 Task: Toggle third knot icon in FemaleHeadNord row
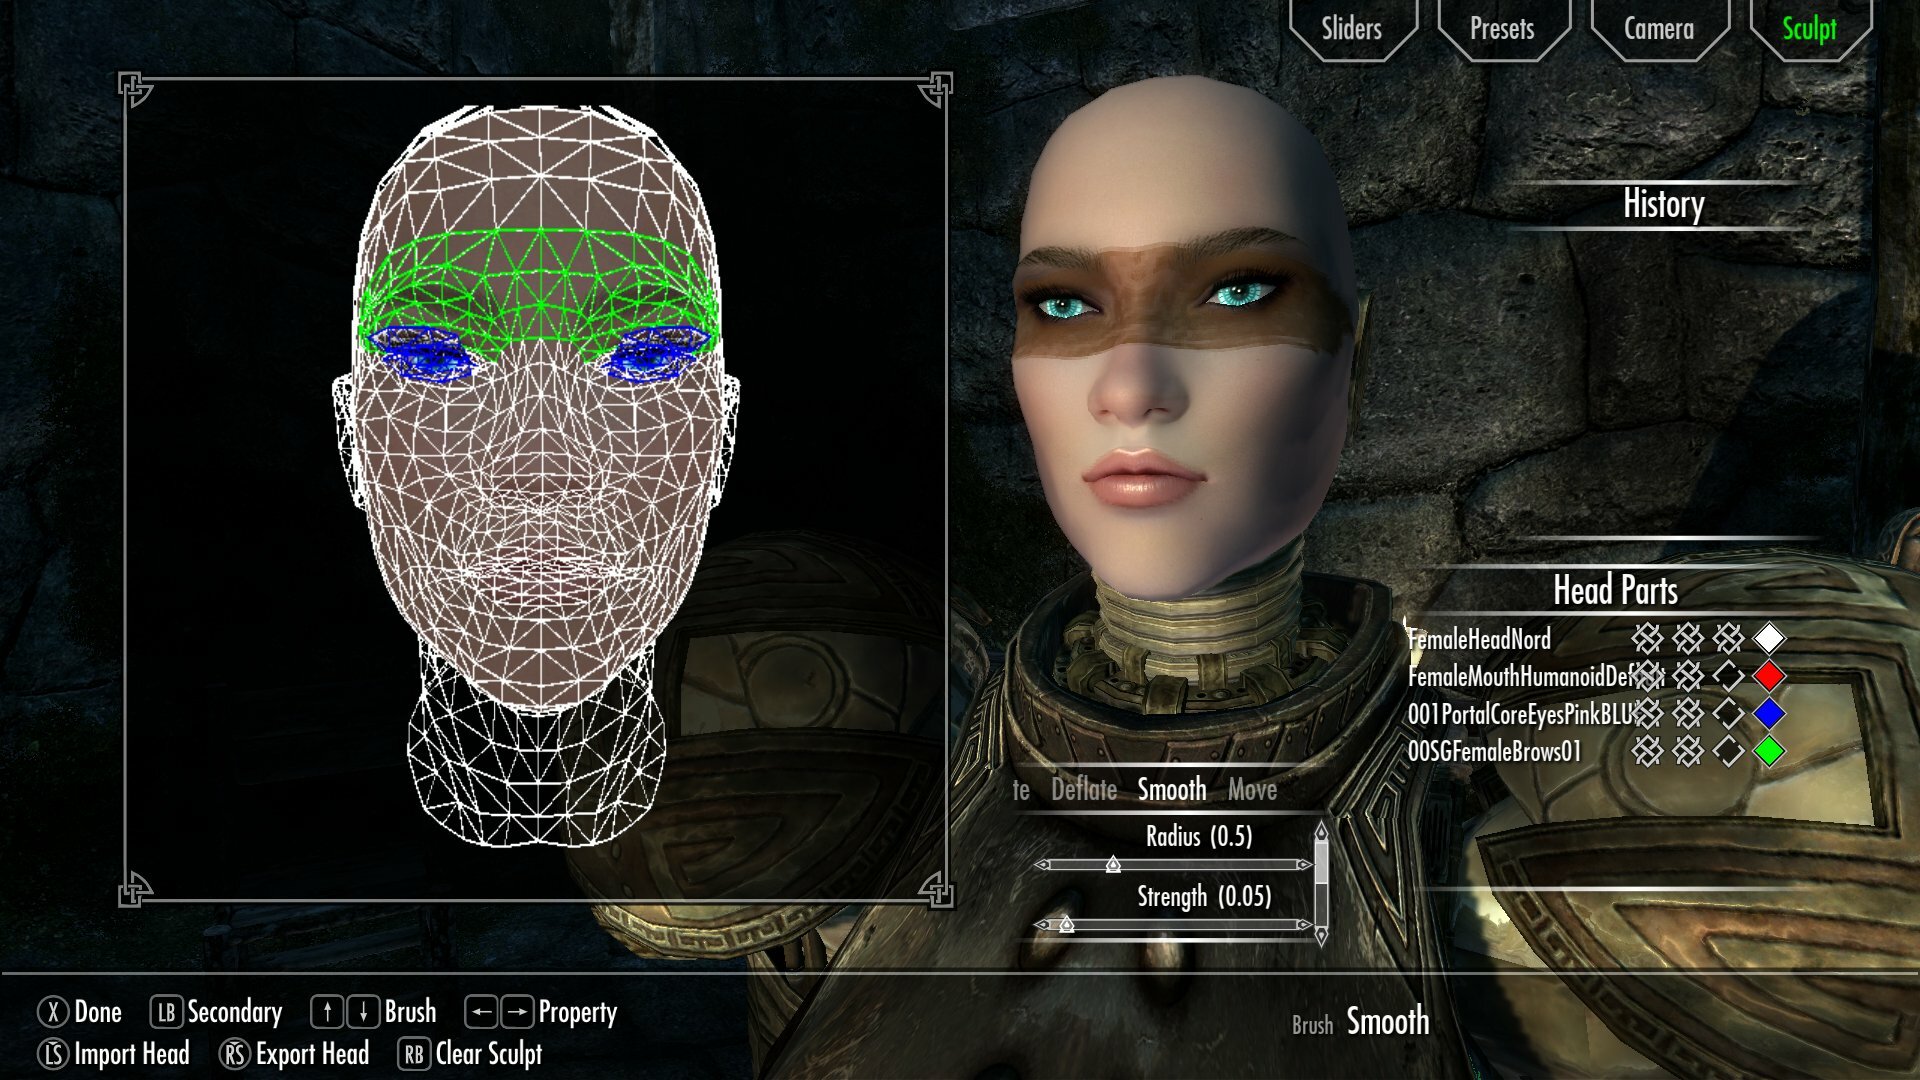[1729, 638]
